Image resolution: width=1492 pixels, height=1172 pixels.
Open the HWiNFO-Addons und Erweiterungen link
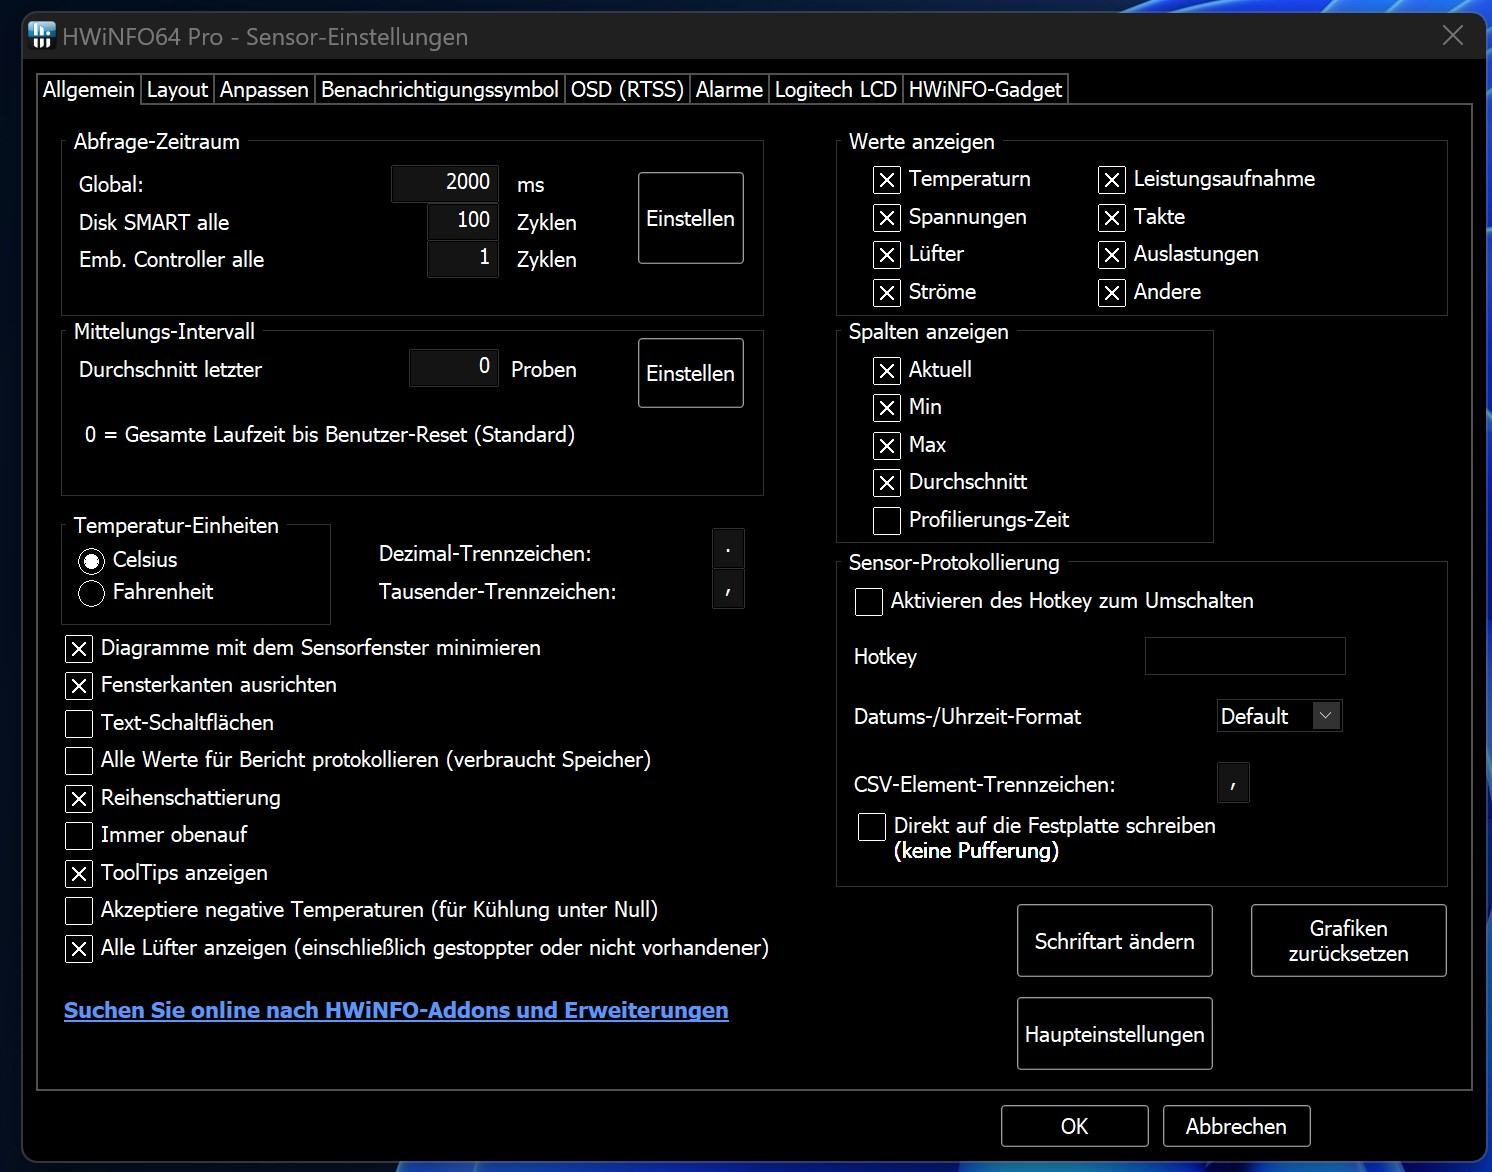[396, 1010]
